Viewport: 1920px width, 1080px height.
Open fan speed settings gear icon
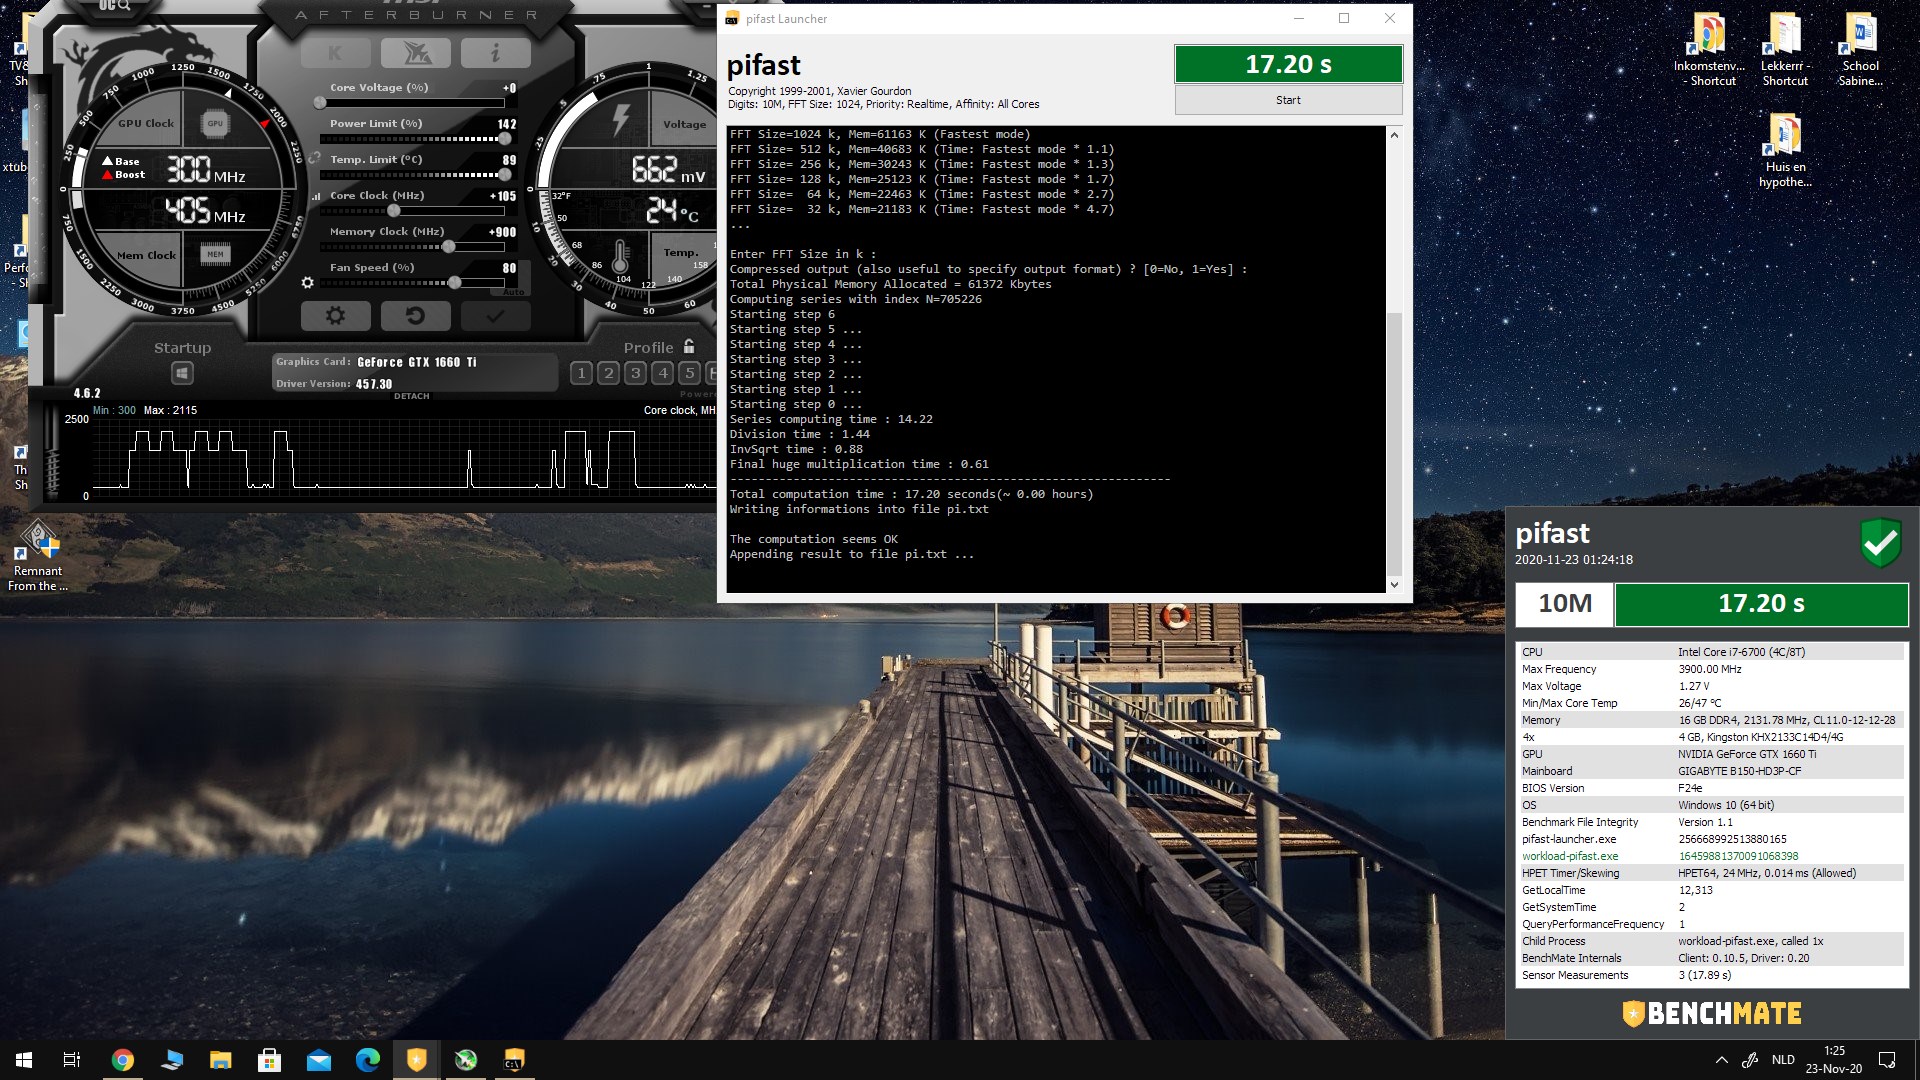pyautogui.click(x=308, y=283)
